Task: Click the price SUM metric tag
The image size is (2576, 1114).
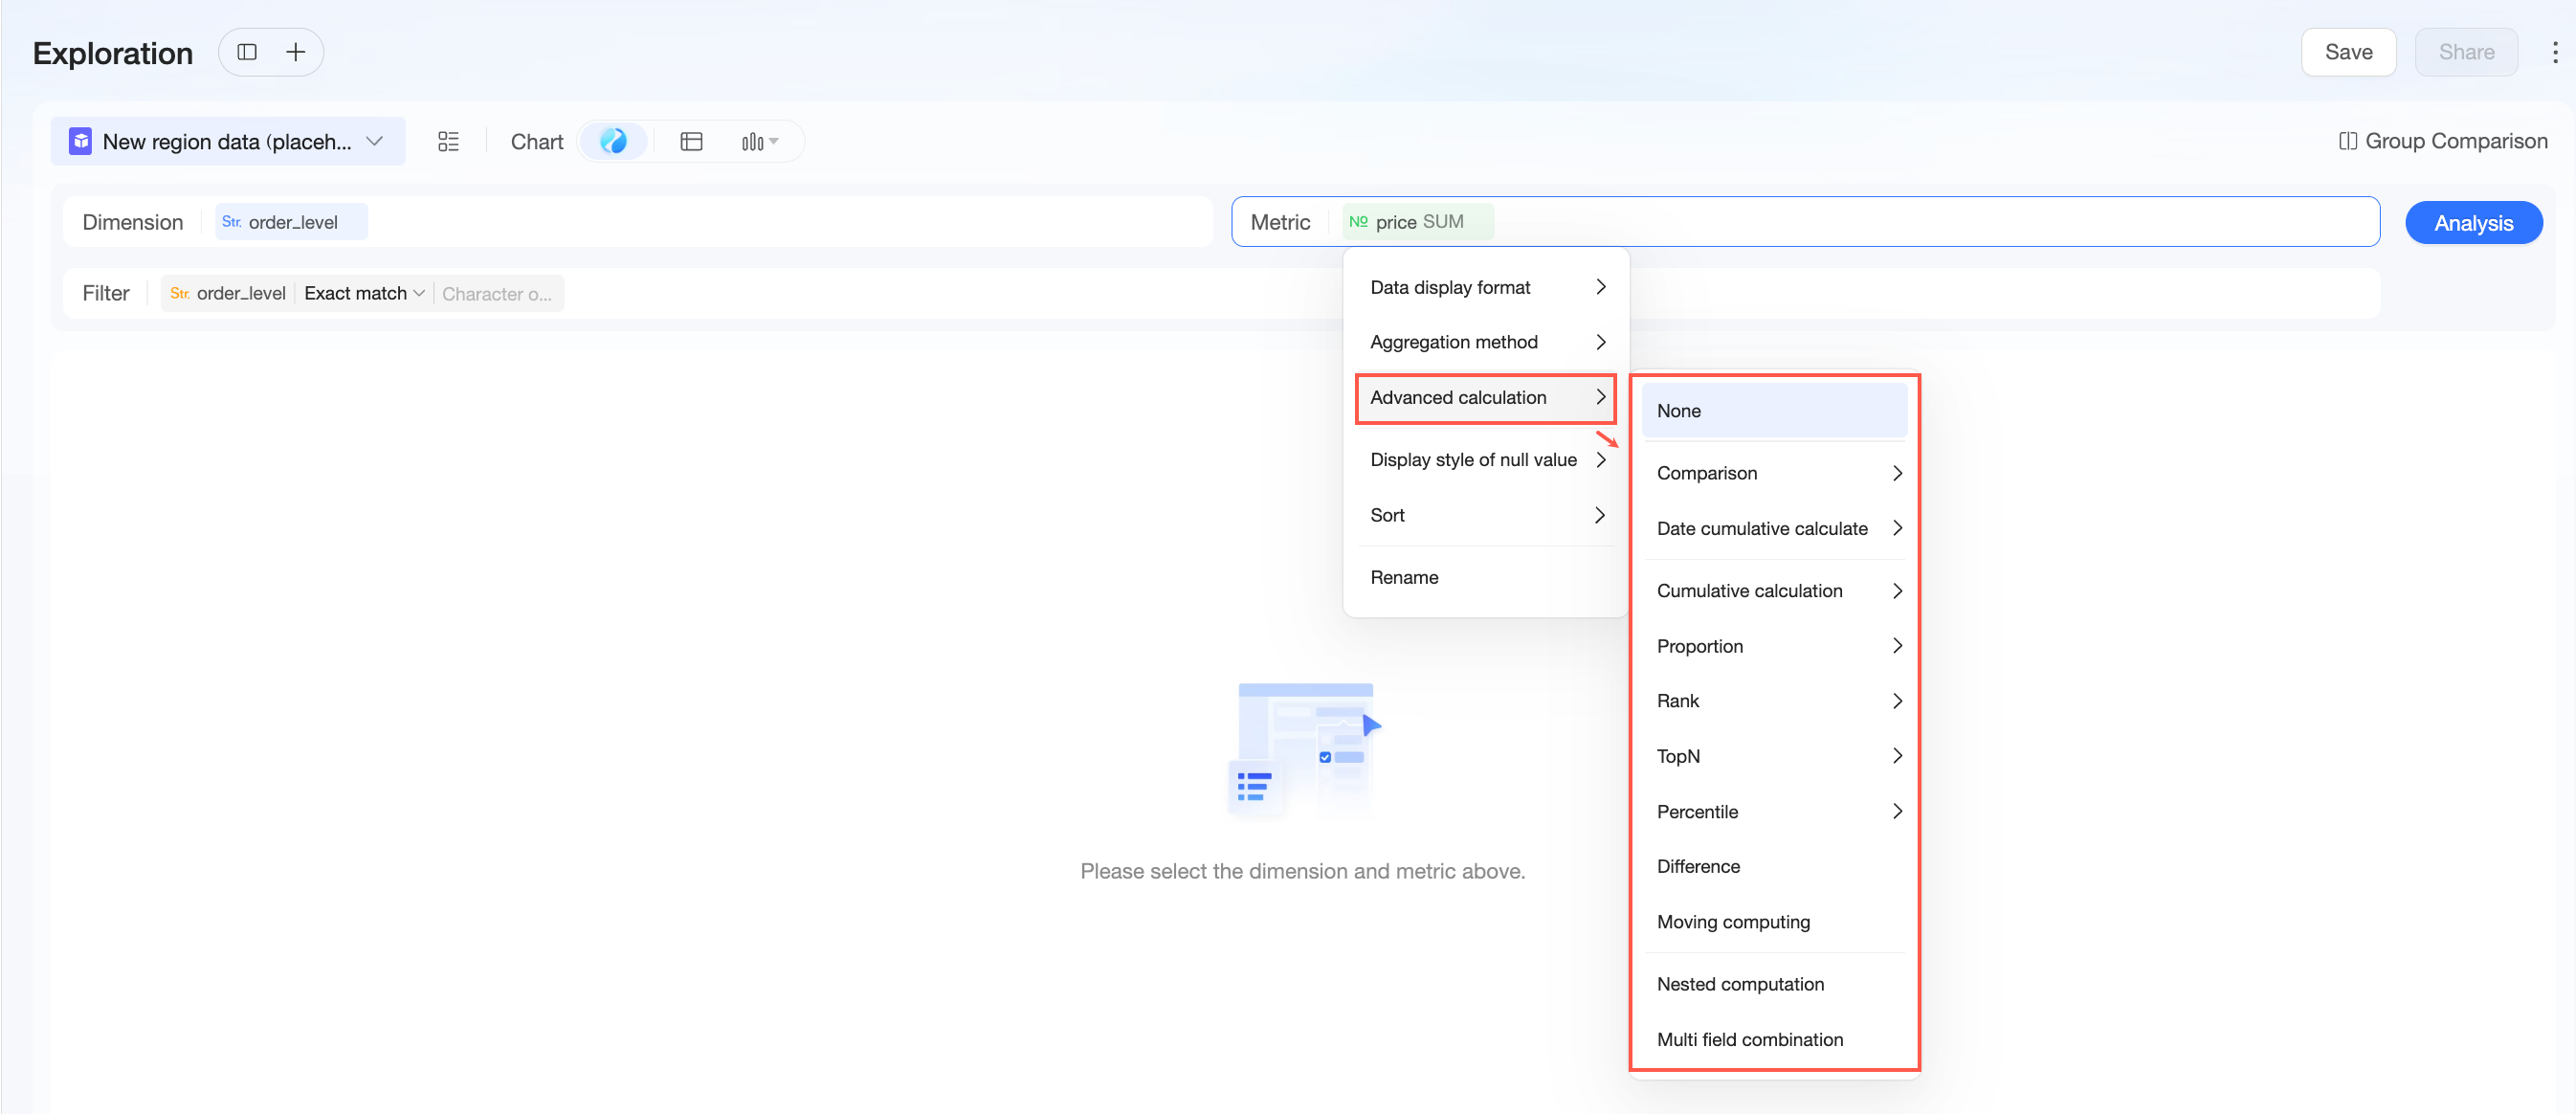Action: pyautogui.click(x=1418, y=222)
